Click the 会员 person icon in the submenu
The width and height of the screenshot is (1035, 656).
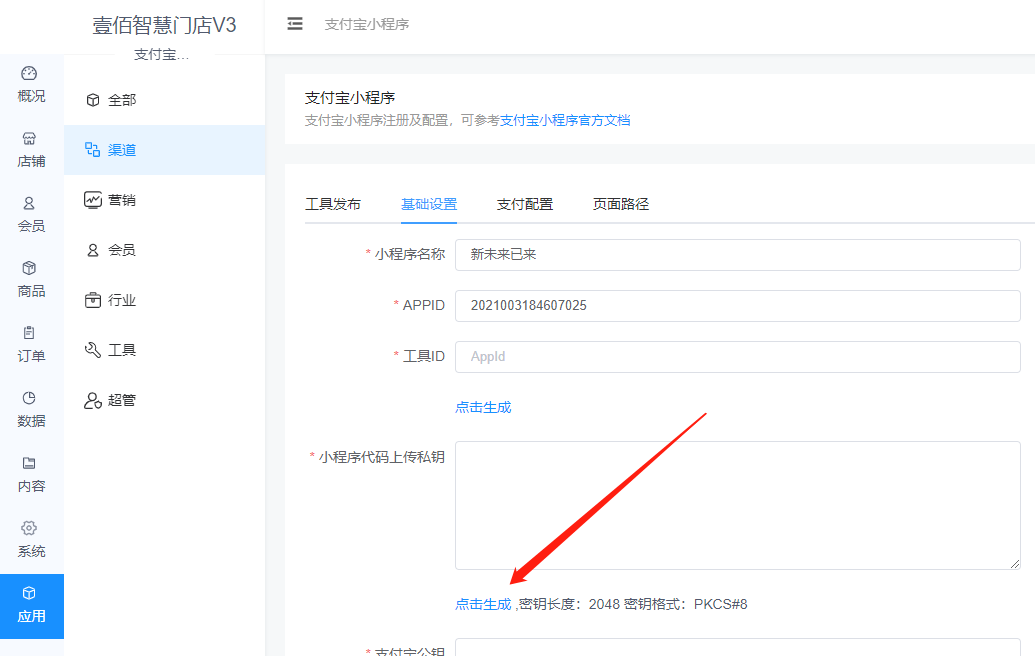pyautogui.click(x=93, y=250)
